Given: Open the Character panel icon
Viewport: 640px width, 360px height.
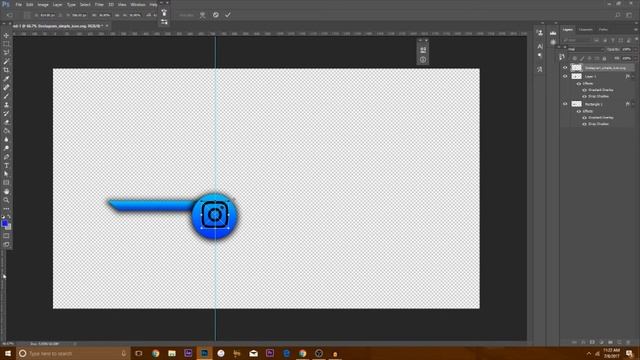Looking at the screenshot, I should 540,46.
